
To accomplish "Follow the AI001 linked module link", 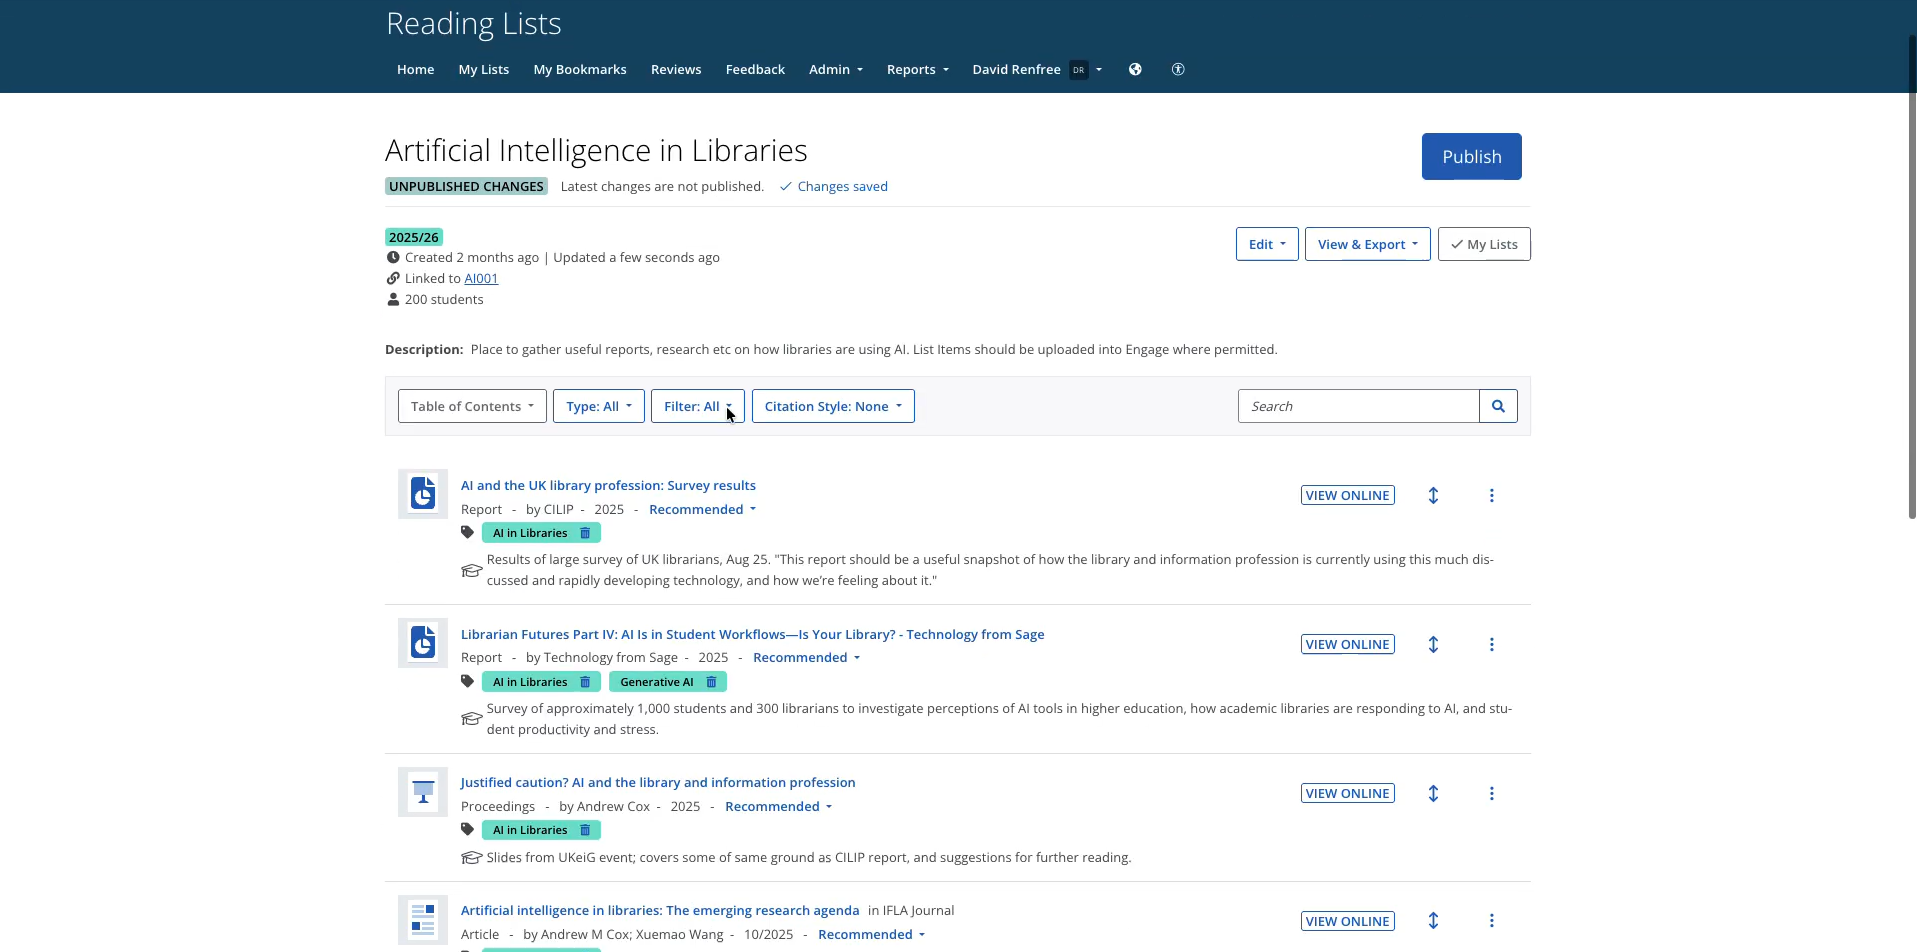I will click(x=481, y=279).
